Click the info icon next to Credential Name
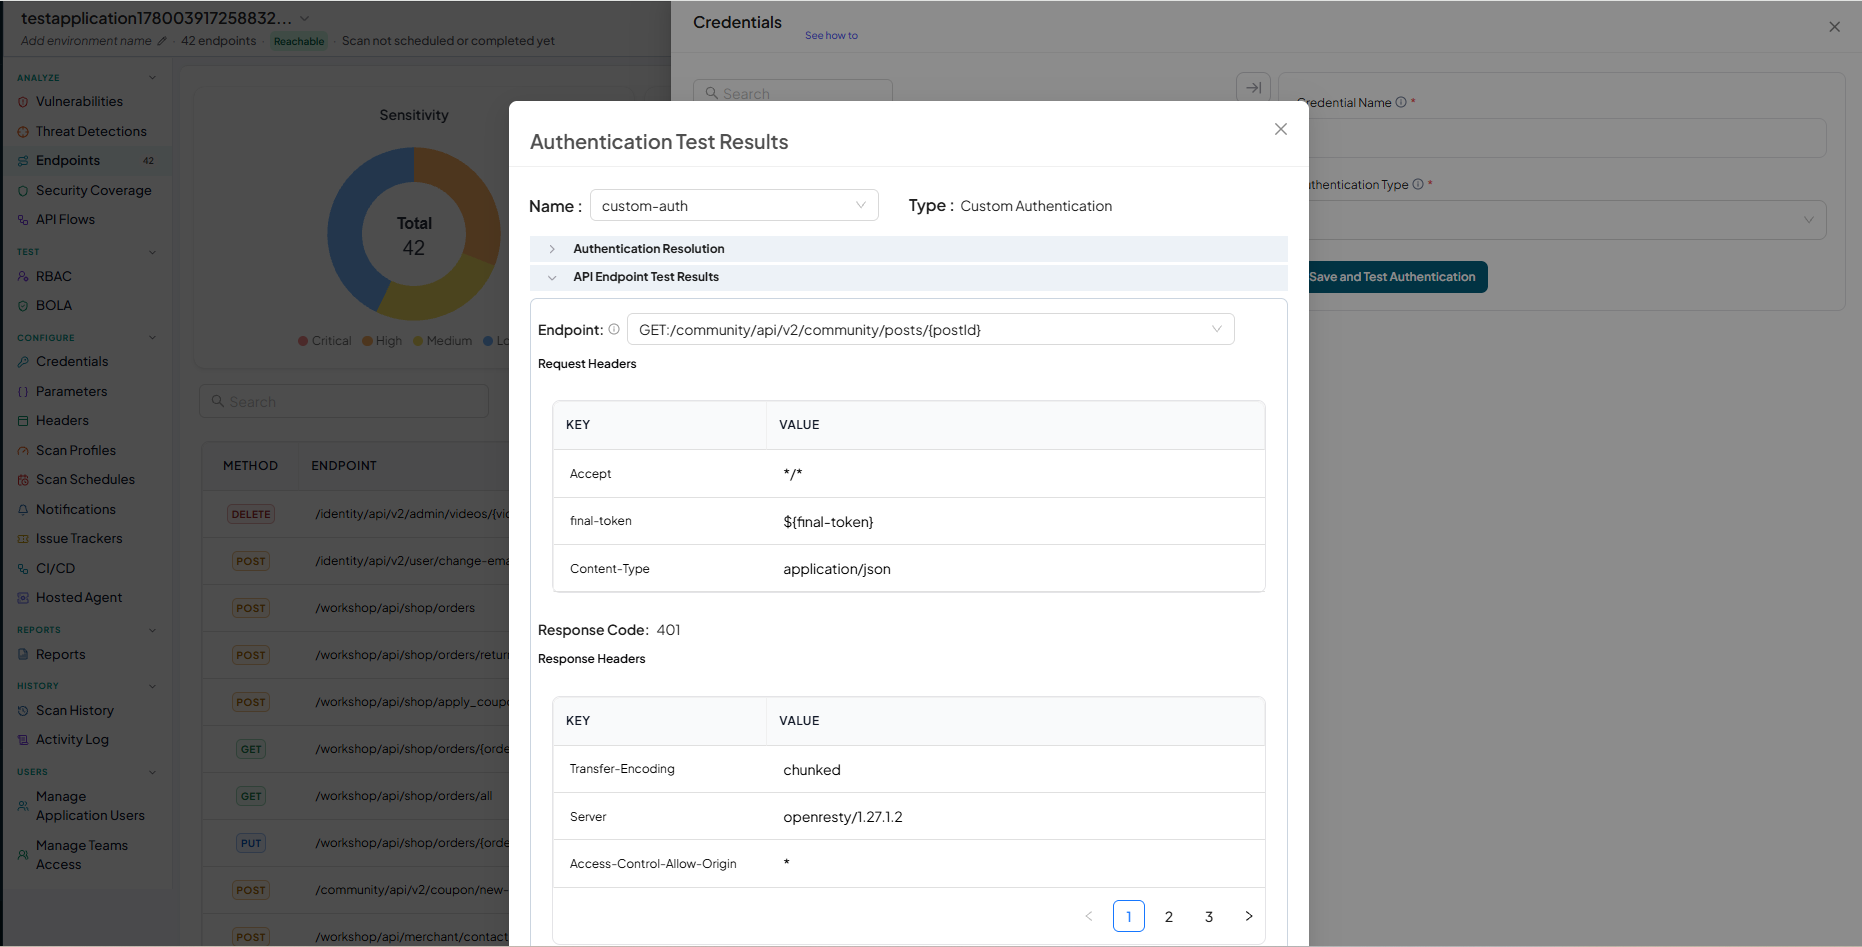Screen dimensions: 1862x947 1401,102
